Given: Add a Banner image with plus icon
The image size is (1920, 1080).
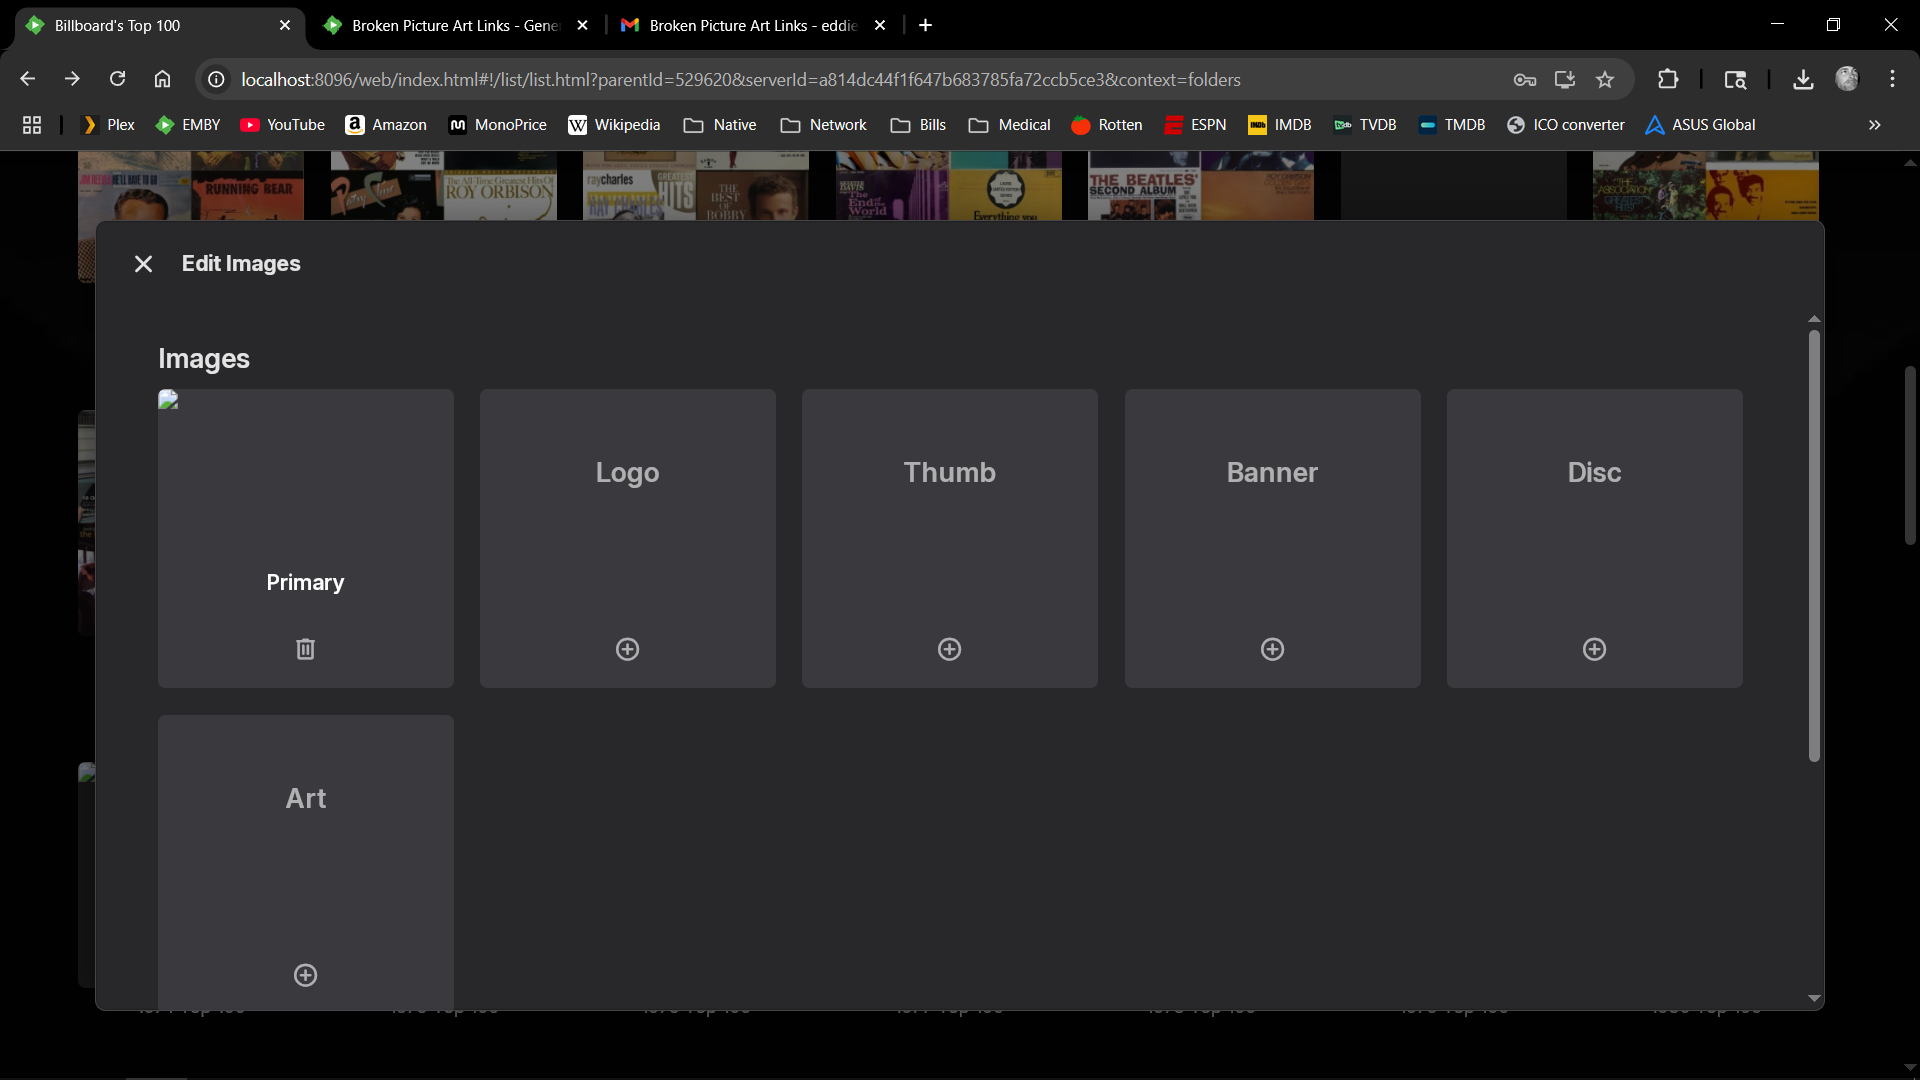Looking at the screenshot, I should click(1272, 649).
